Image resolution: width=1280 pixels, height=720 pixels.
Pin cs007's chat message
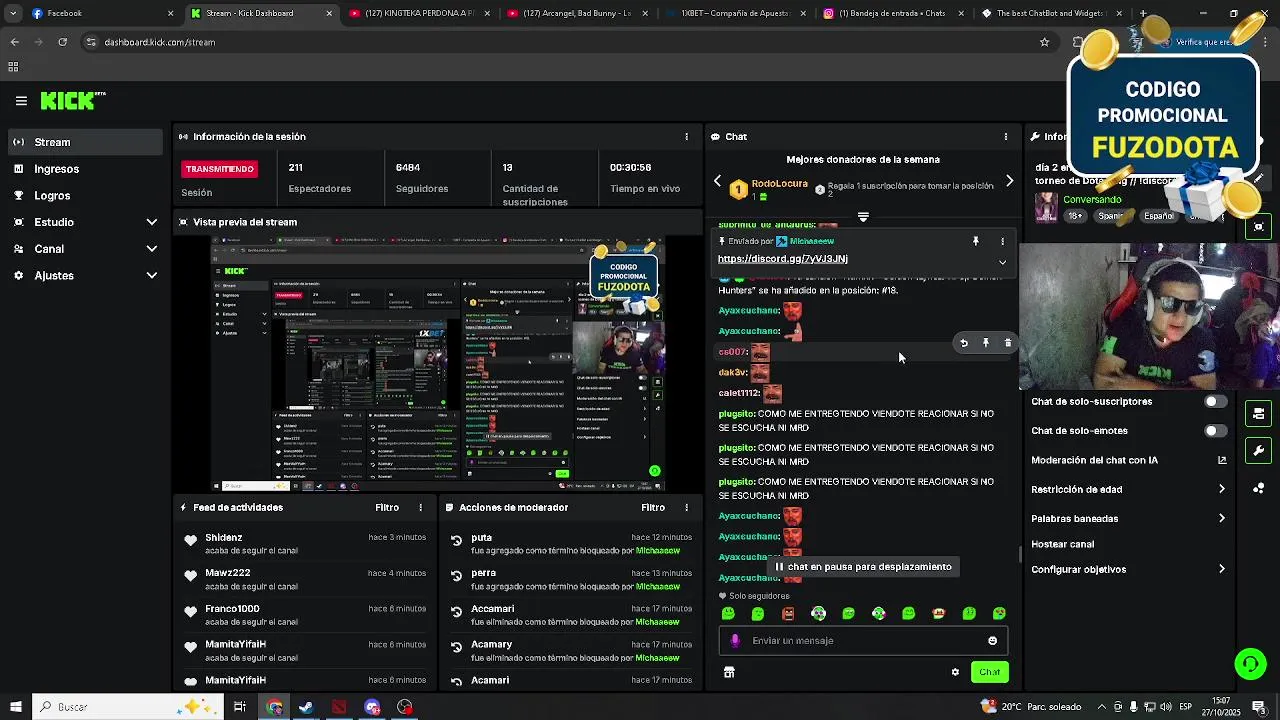pyautogui.click(x=986, y=343)
